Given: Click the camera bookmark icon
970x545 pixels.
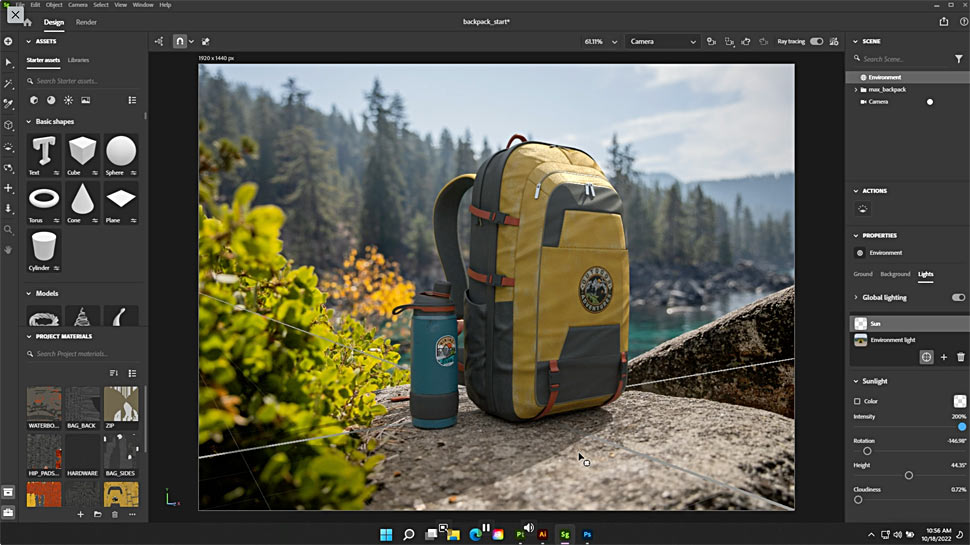Looking at the screenshot, I should click(x=711, y=41).
